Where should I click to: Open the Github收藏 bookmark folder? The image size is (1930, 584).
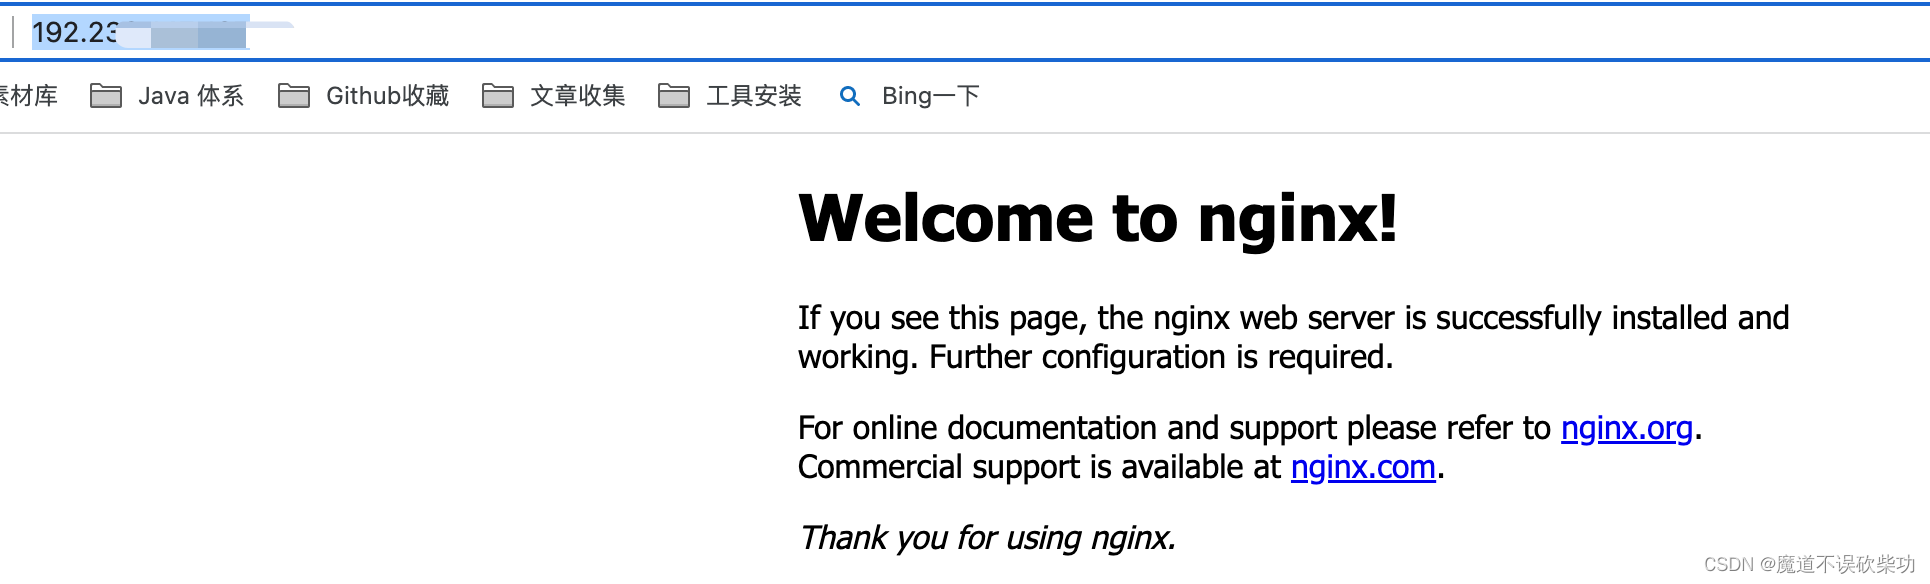point(364,96)
